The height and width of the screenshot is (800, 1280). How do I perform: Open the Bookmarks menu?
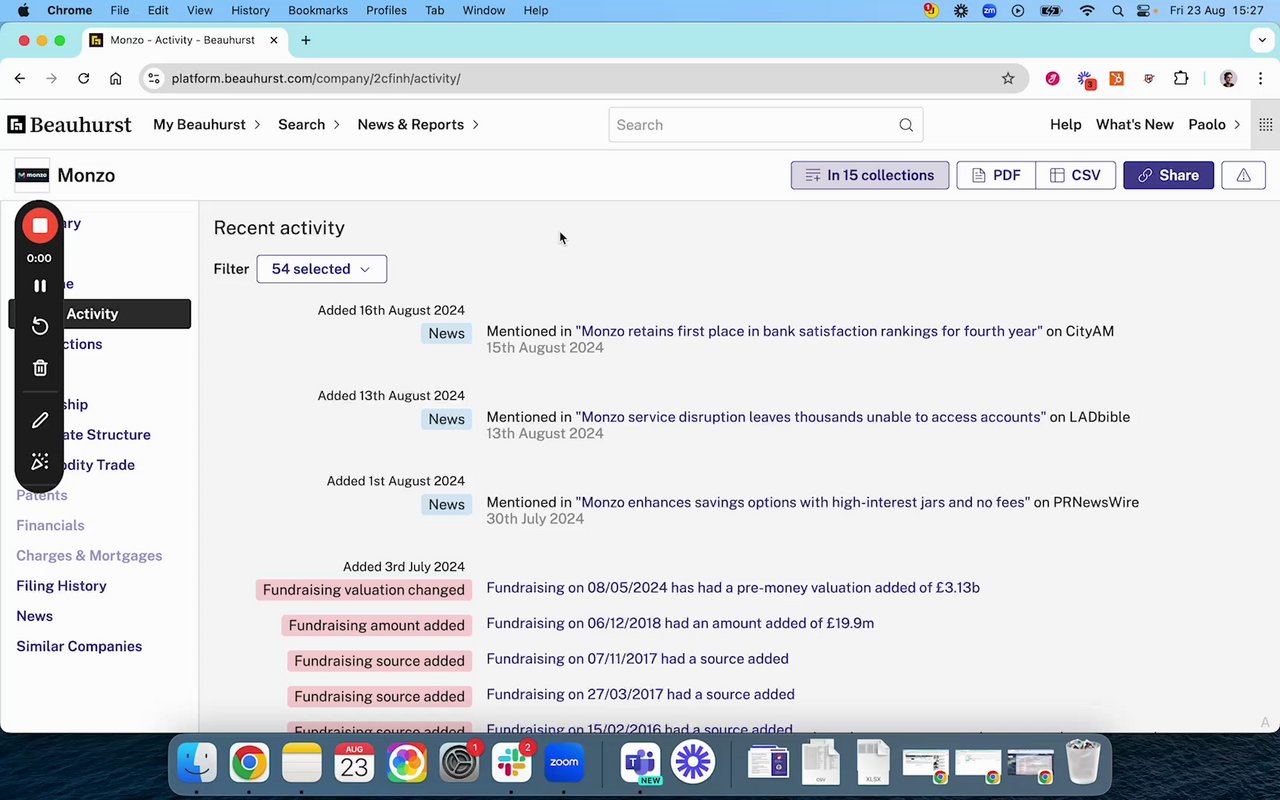click(318, 10)
